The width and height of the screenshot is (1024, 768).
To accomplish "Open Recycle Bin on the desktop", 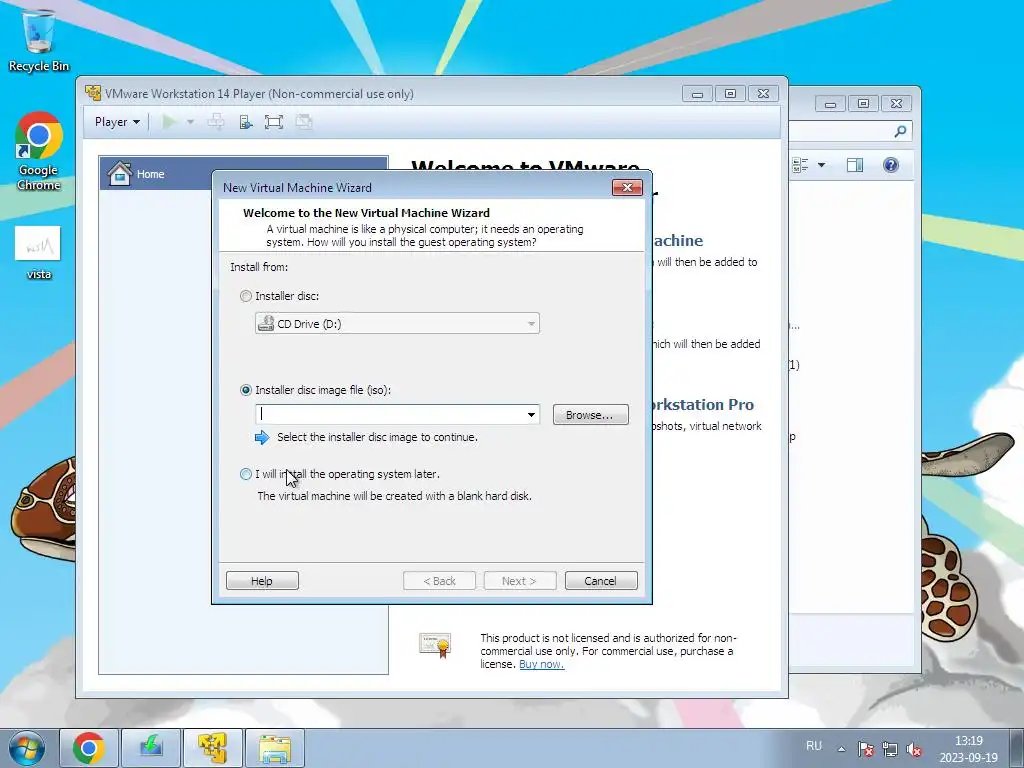I will click(39, 40).
